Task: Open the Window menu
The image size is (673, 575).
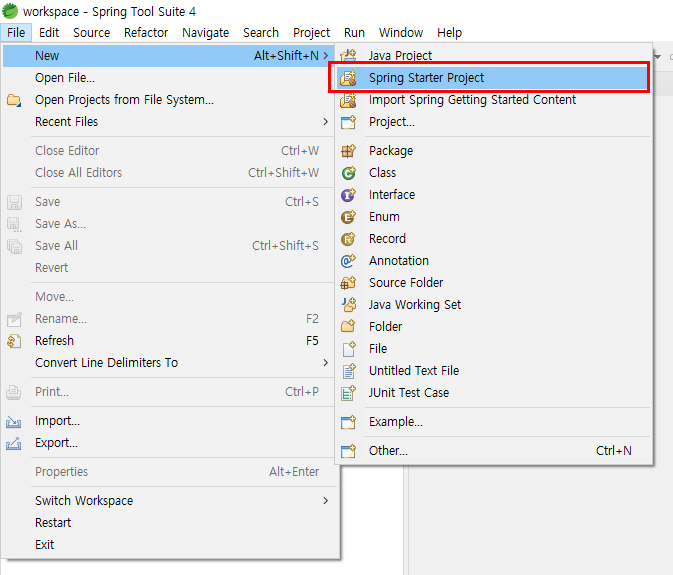Action: click(x=401, y=33)
